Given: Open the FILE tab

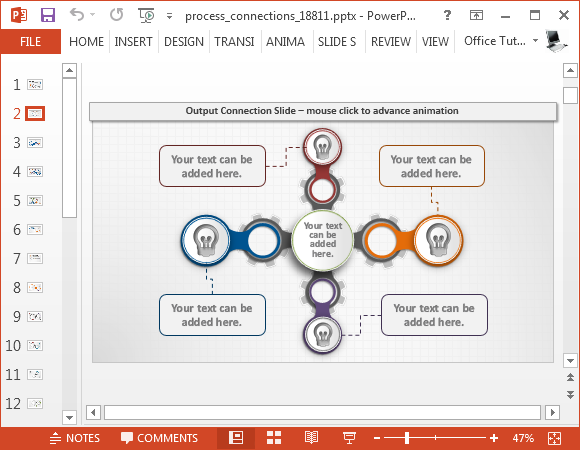Looking at the screenshot, I should pos(30,41).
